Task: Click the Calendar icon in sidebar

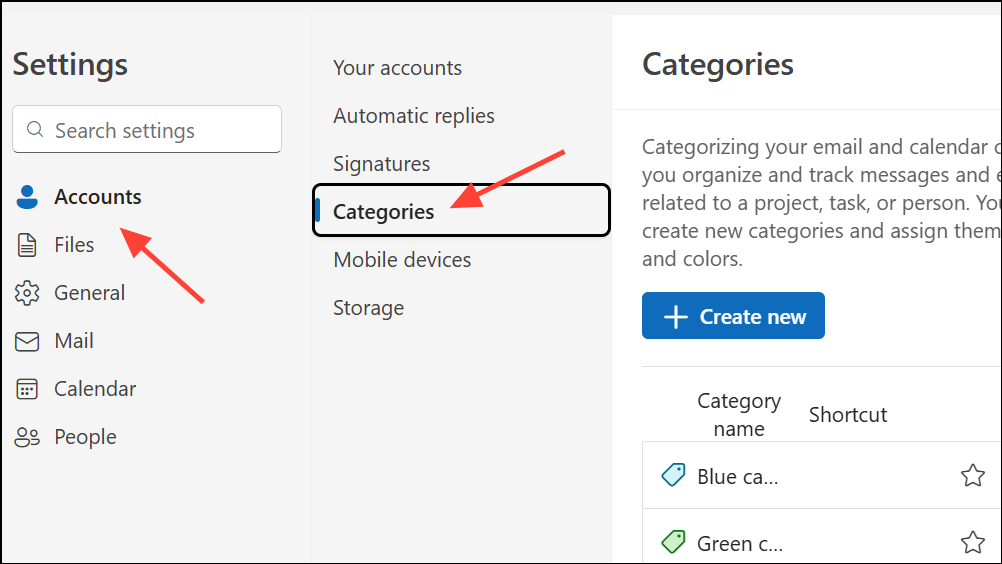Action: [x=27, y=389]
